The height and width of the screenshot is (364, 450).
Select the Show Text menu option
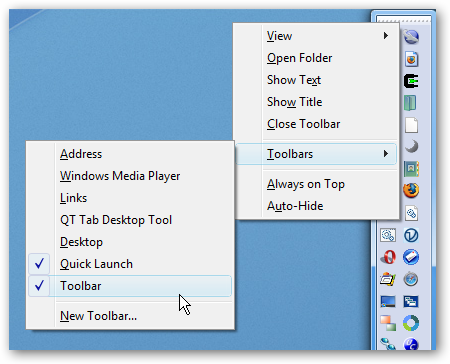pyautogui.click(x=316, y=80)
